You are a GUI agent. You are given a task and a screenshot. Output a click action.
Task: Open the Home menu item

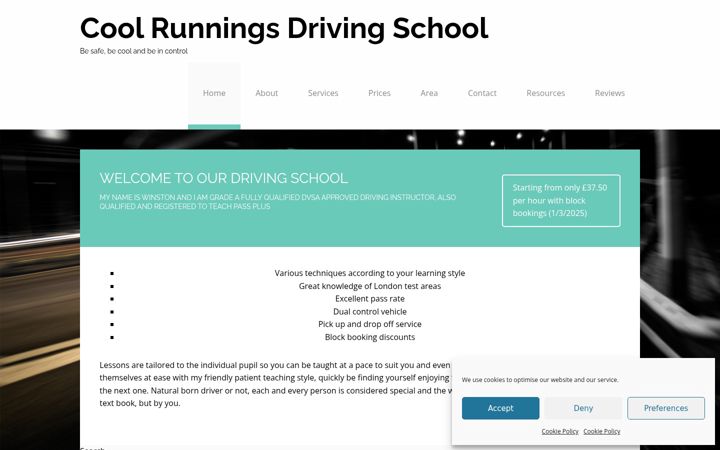tap(214, 93)
